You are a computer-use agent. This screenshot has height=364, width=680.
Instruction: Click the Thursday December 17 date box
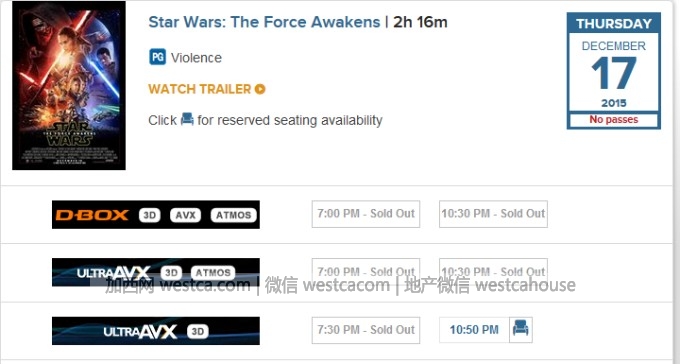614,71
